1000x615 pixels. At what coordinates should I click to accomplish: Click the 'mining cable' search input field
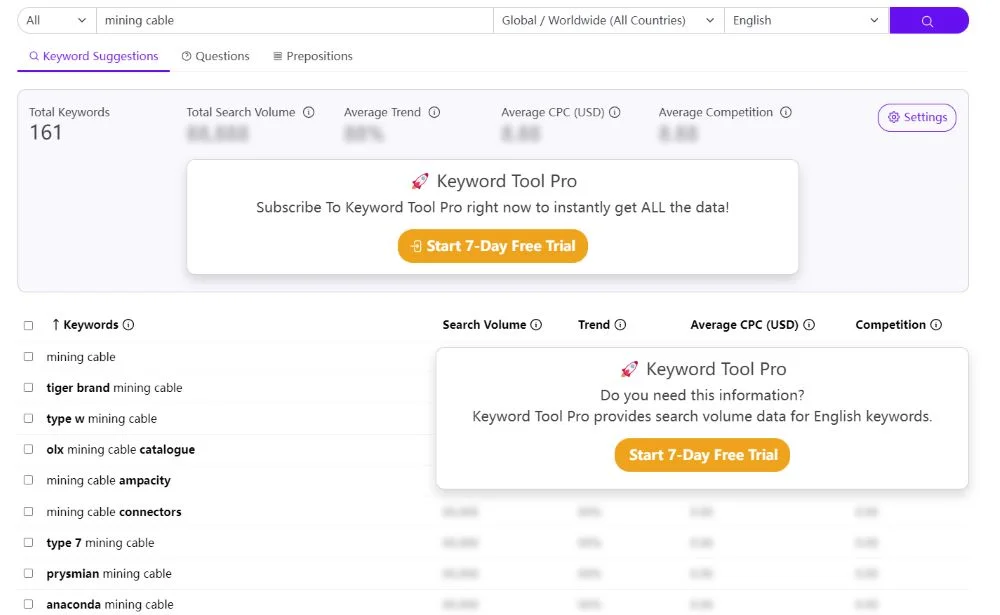click(295, 21)
